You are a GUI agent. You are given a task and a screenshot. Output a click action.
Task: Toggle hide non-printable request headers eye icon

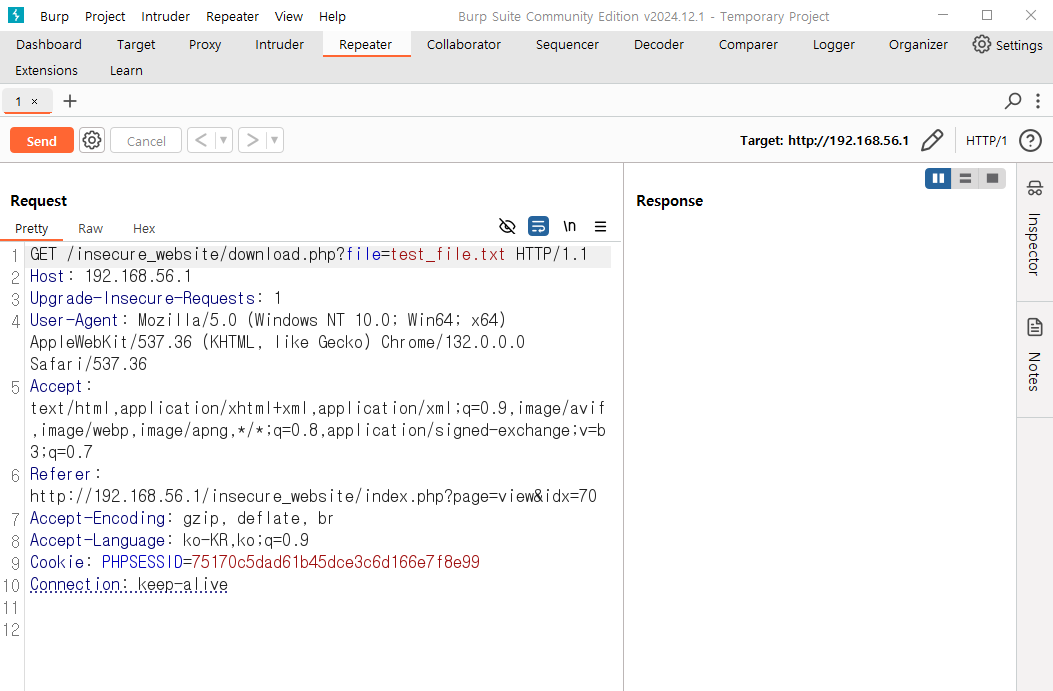507,226
